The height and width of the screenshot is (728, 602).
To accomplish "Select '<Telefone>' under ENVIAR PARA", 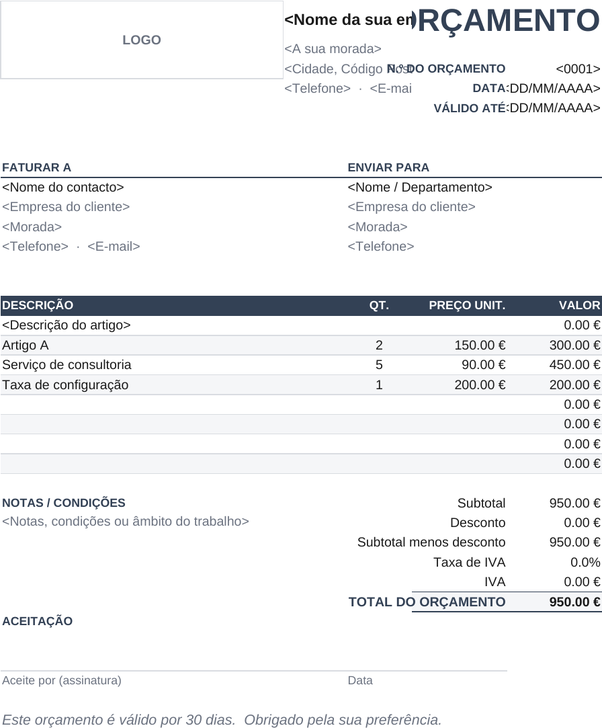I will (381, 246).
